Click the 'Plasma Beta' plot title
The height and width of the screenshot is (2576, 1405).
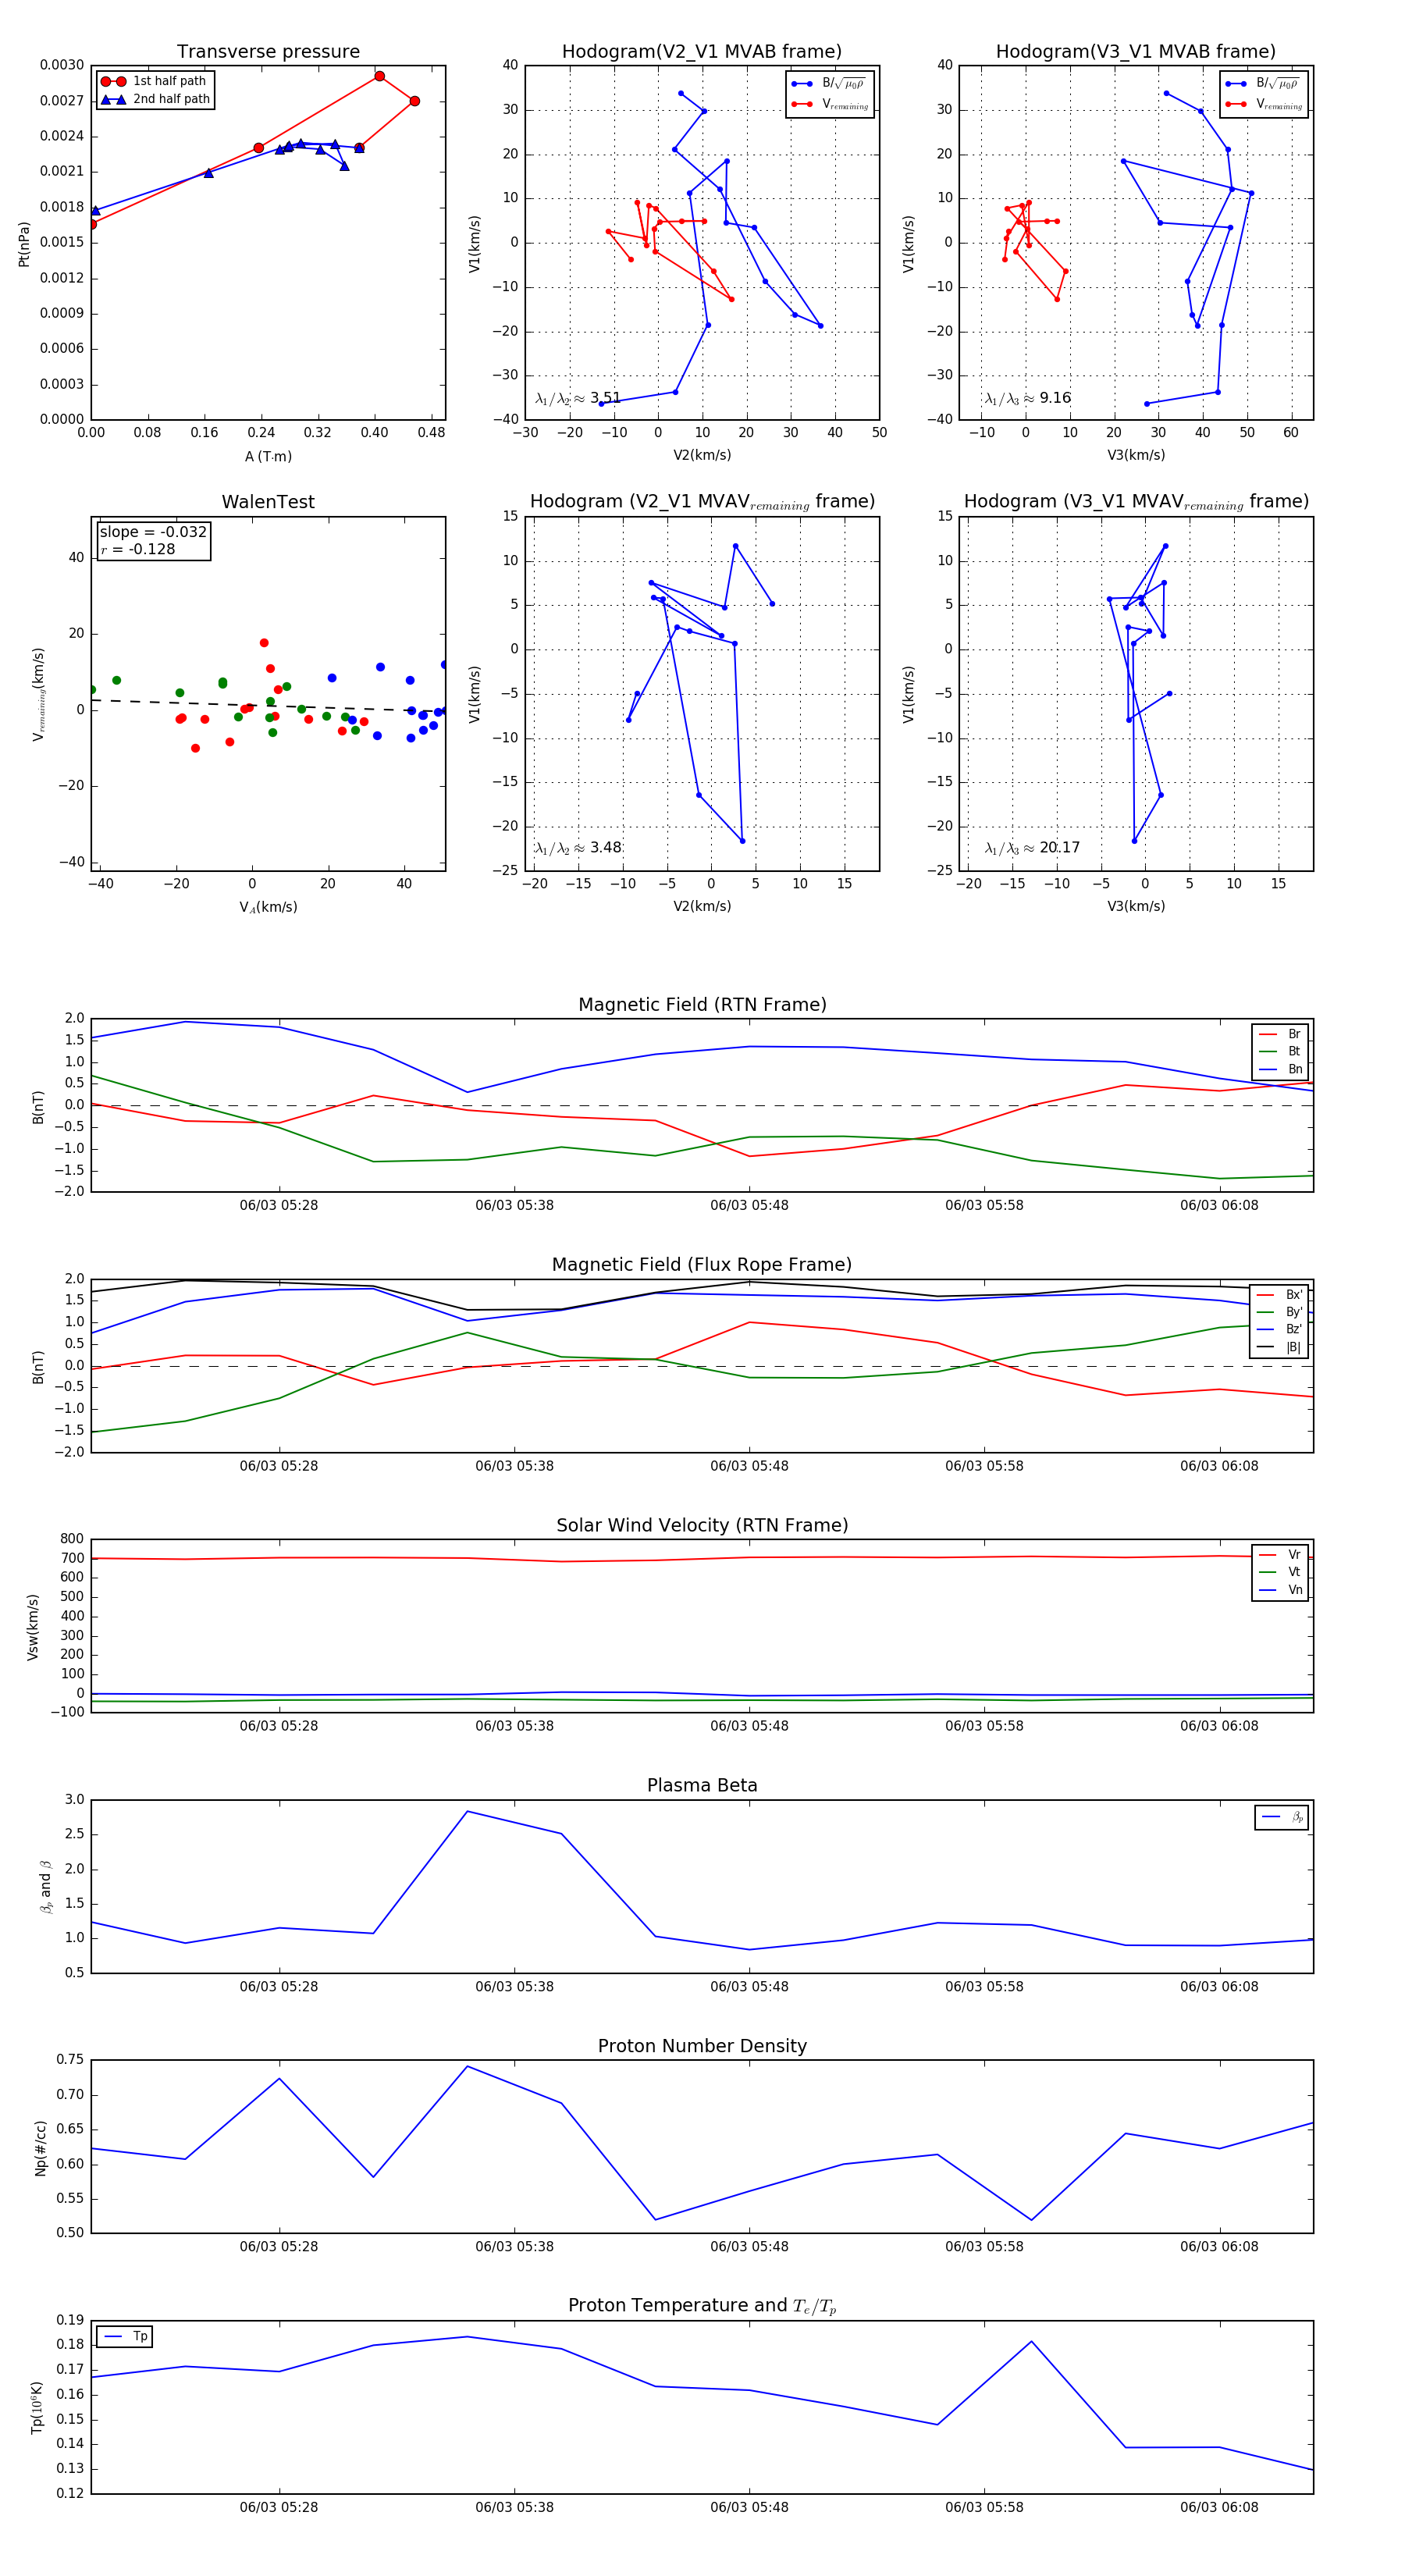pyautogui.click(x=702, y=1786)
